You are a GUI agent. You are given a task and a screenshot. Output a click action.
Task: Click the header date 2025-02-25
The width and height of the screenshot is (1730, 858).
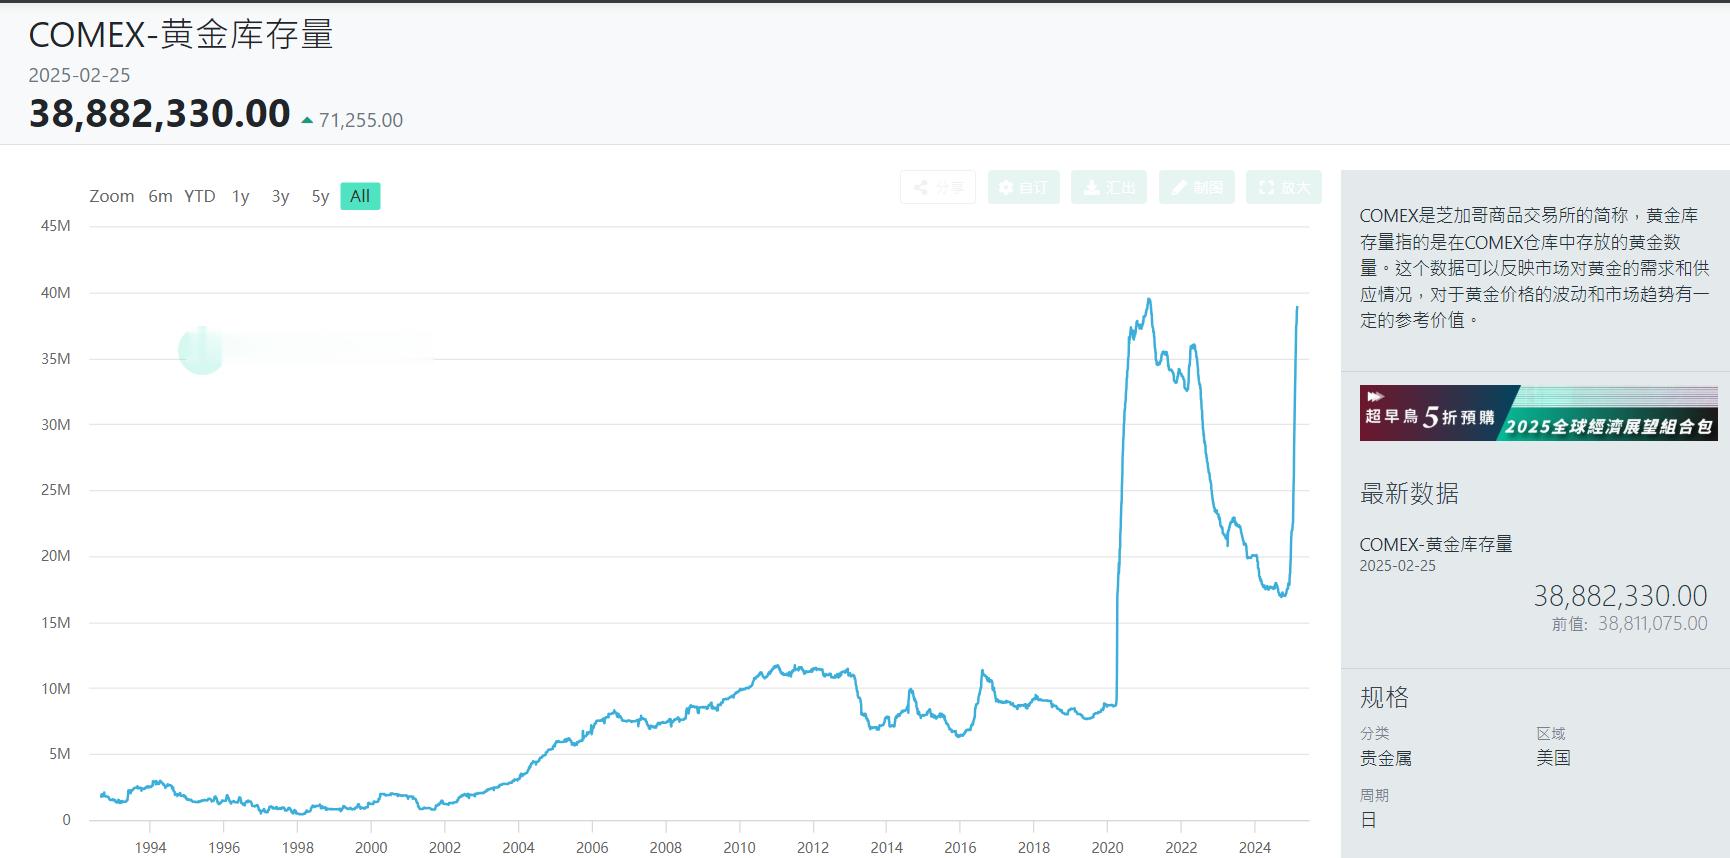(79, 75)
